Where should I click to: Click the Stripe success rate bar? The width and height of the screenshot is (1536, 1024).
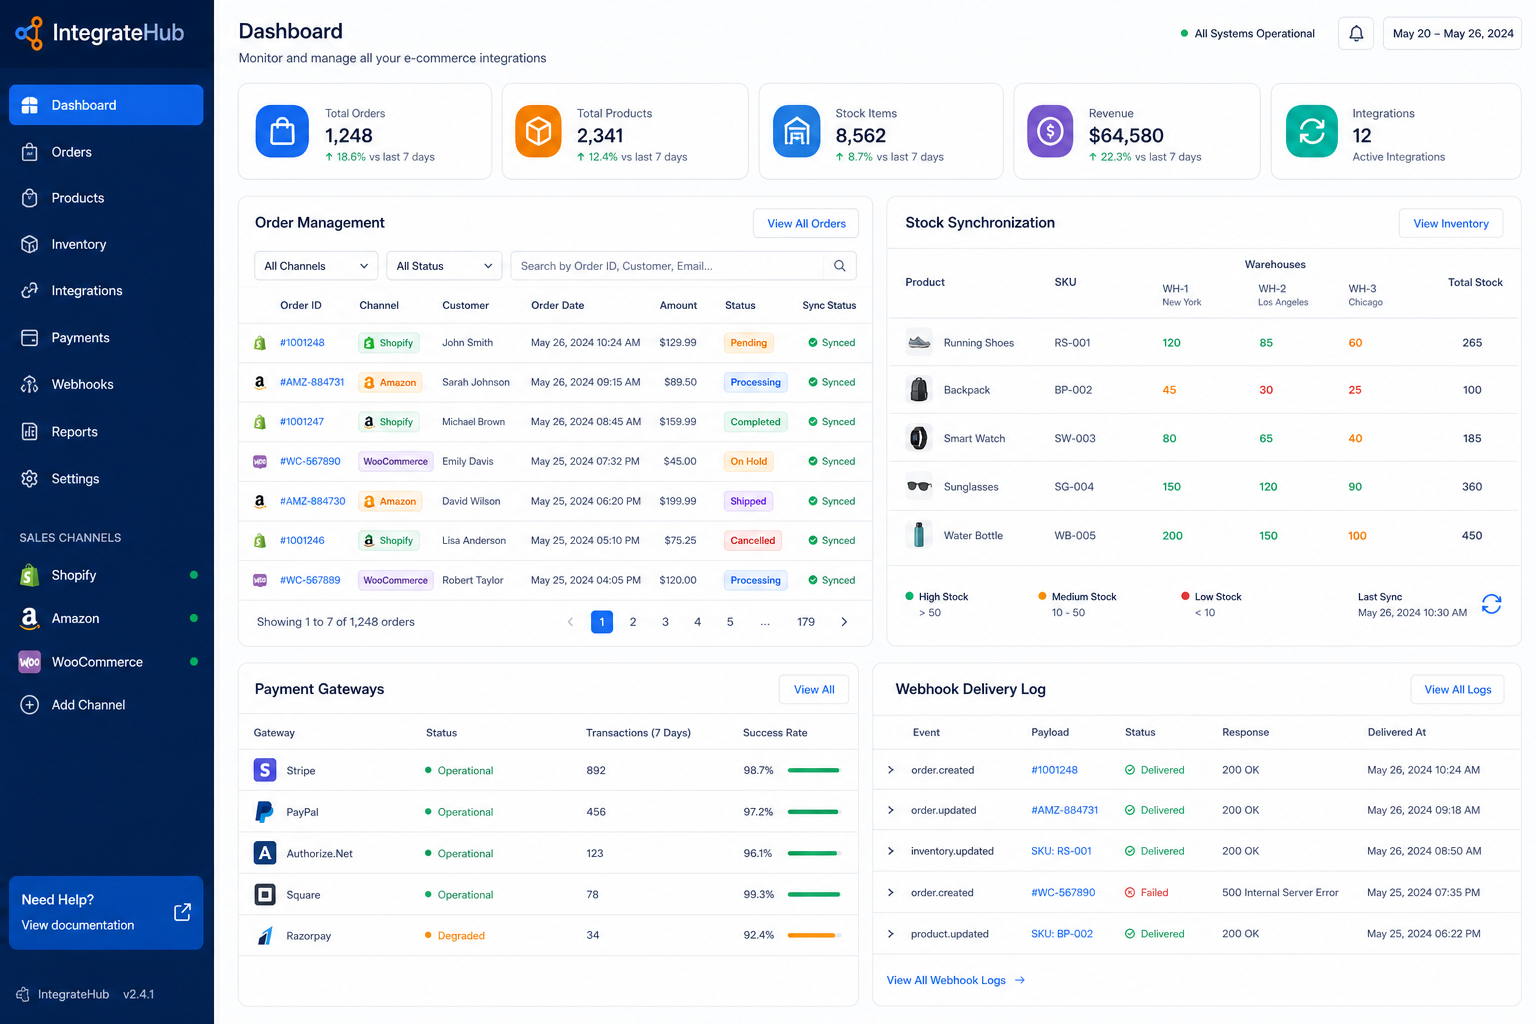tap(814, 770)
